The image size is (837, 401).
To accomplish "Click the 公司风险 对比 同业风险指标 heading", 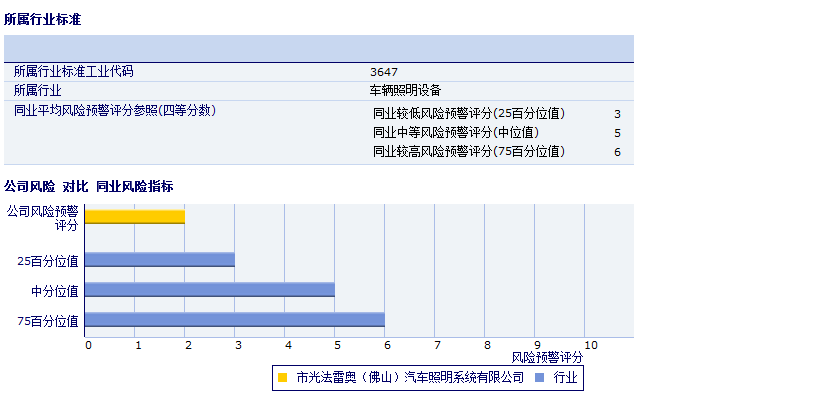I will [89, 187].
